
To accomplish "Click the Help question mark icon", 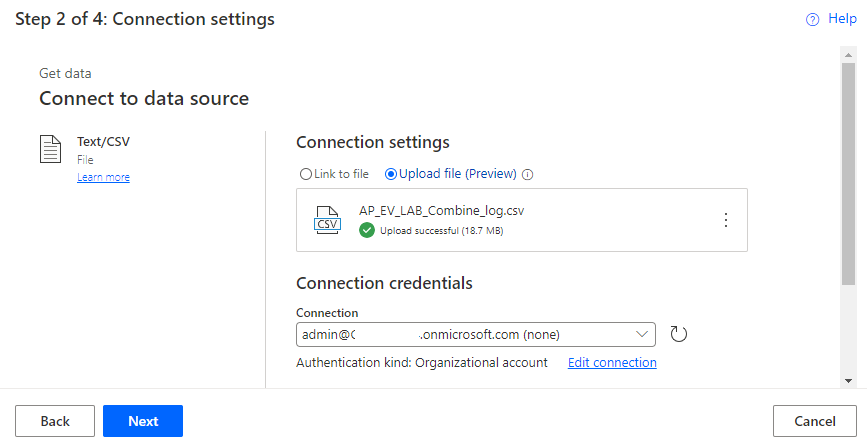I will (x=813, y=19).
